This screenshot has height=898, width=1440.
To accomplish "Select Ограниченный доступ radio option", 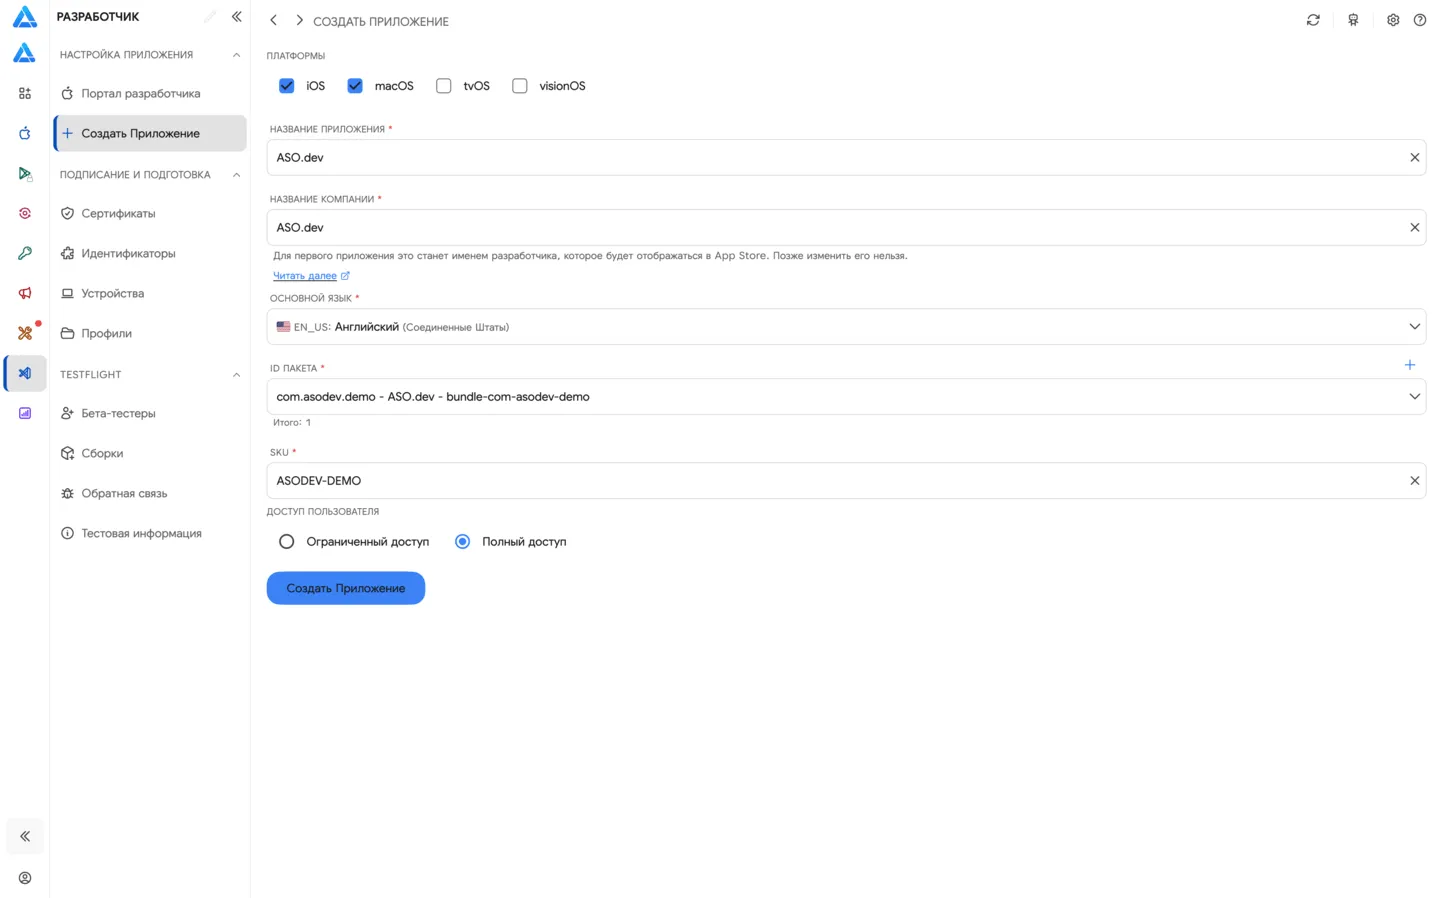I will pyautogui.click(x=287, y=542).
